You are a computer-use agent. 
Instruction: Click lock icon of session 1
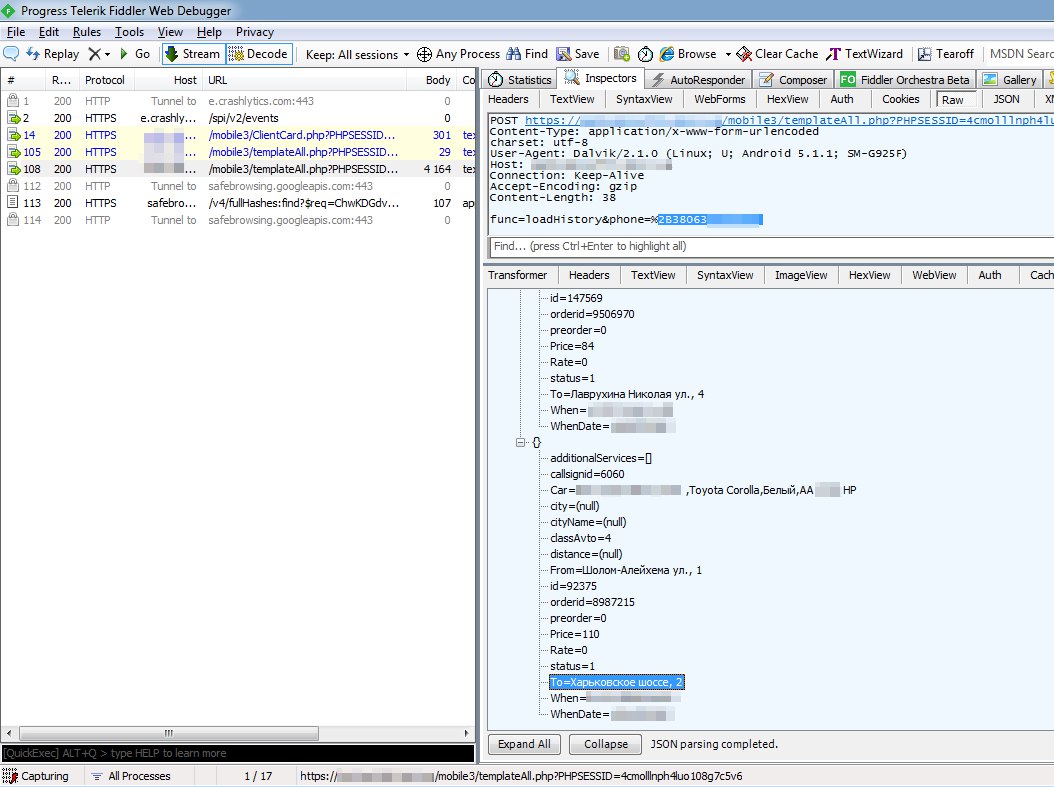coord(13,101)
